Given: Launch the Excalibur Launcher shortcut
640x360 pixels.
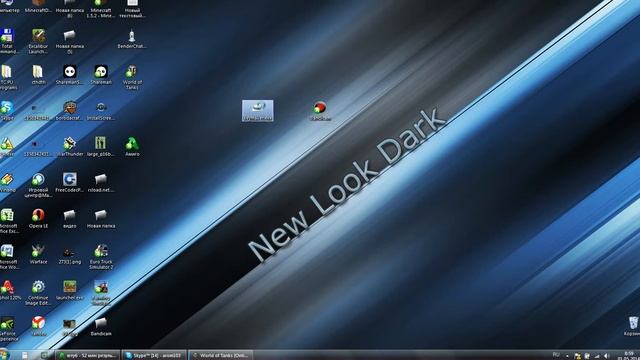Looking at the screenshot, I should point(38,41).
